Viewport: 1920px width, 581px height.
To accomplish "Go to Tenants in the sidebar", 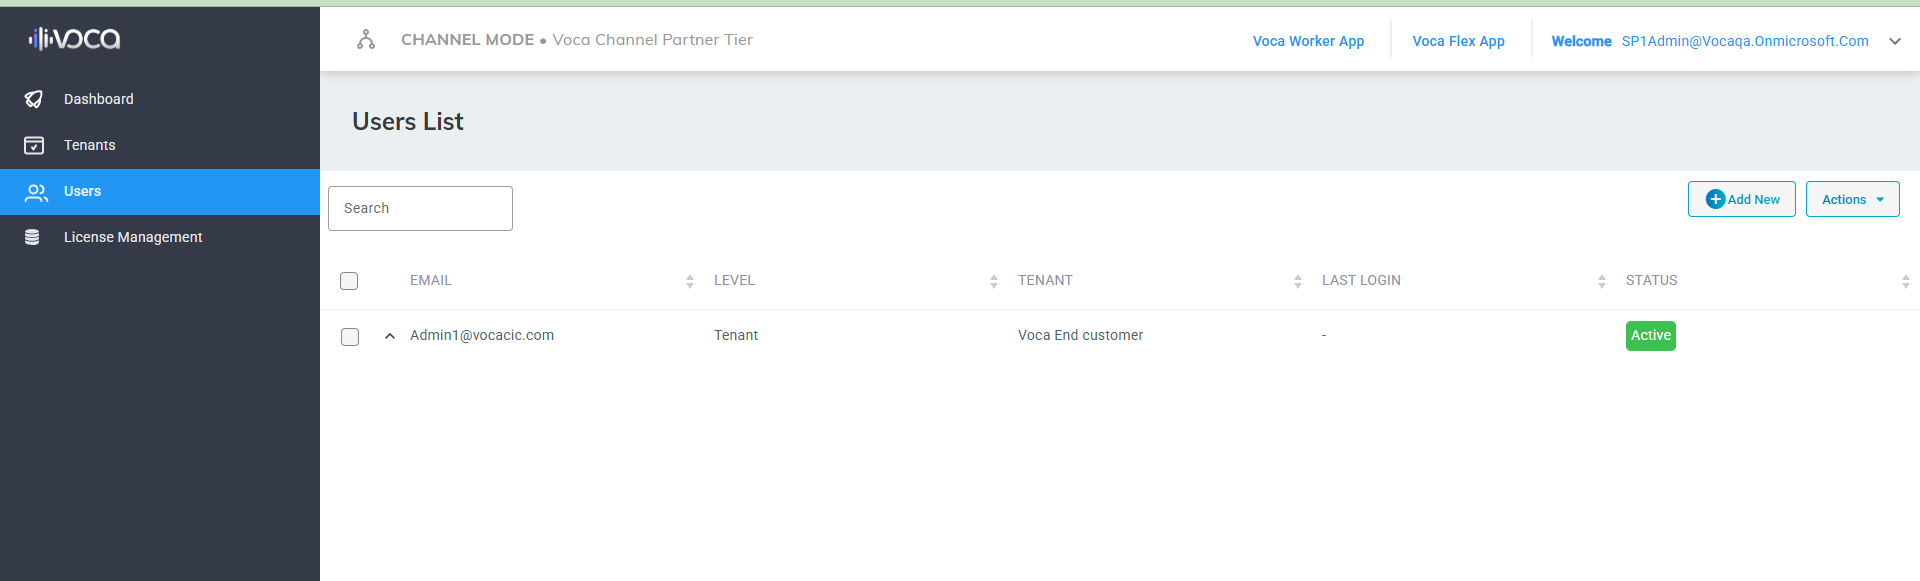I will click(x=90, y=145).
